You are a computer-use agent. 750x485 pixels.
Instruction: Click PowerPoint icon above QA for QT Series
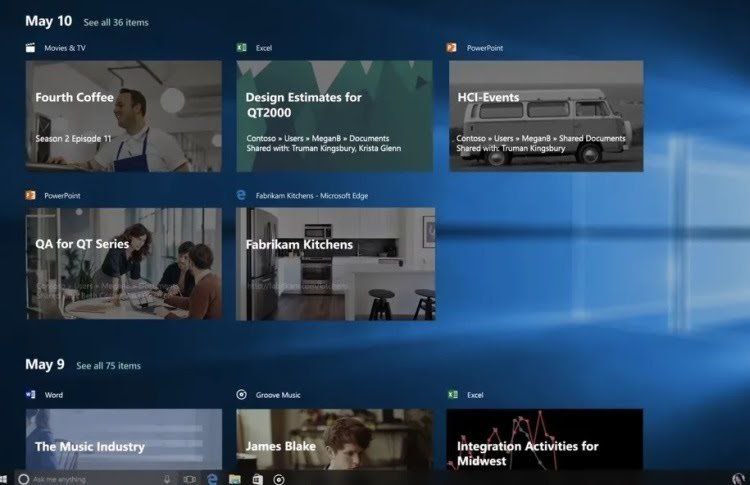pos(30,195)
